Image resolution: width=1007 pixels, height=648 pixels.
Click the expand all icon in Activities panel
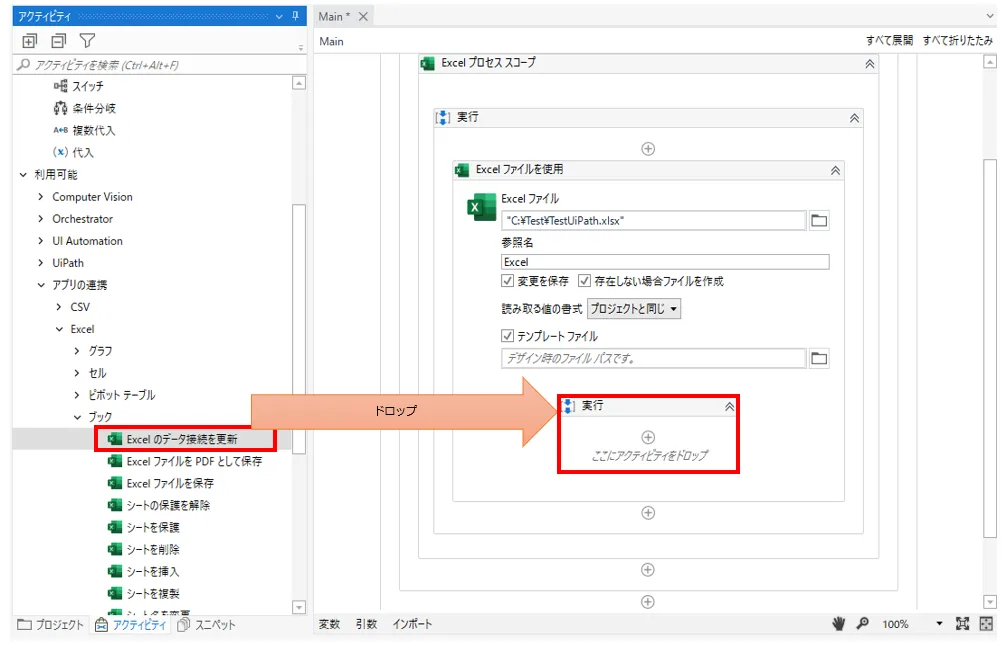[x=29, y=41]
